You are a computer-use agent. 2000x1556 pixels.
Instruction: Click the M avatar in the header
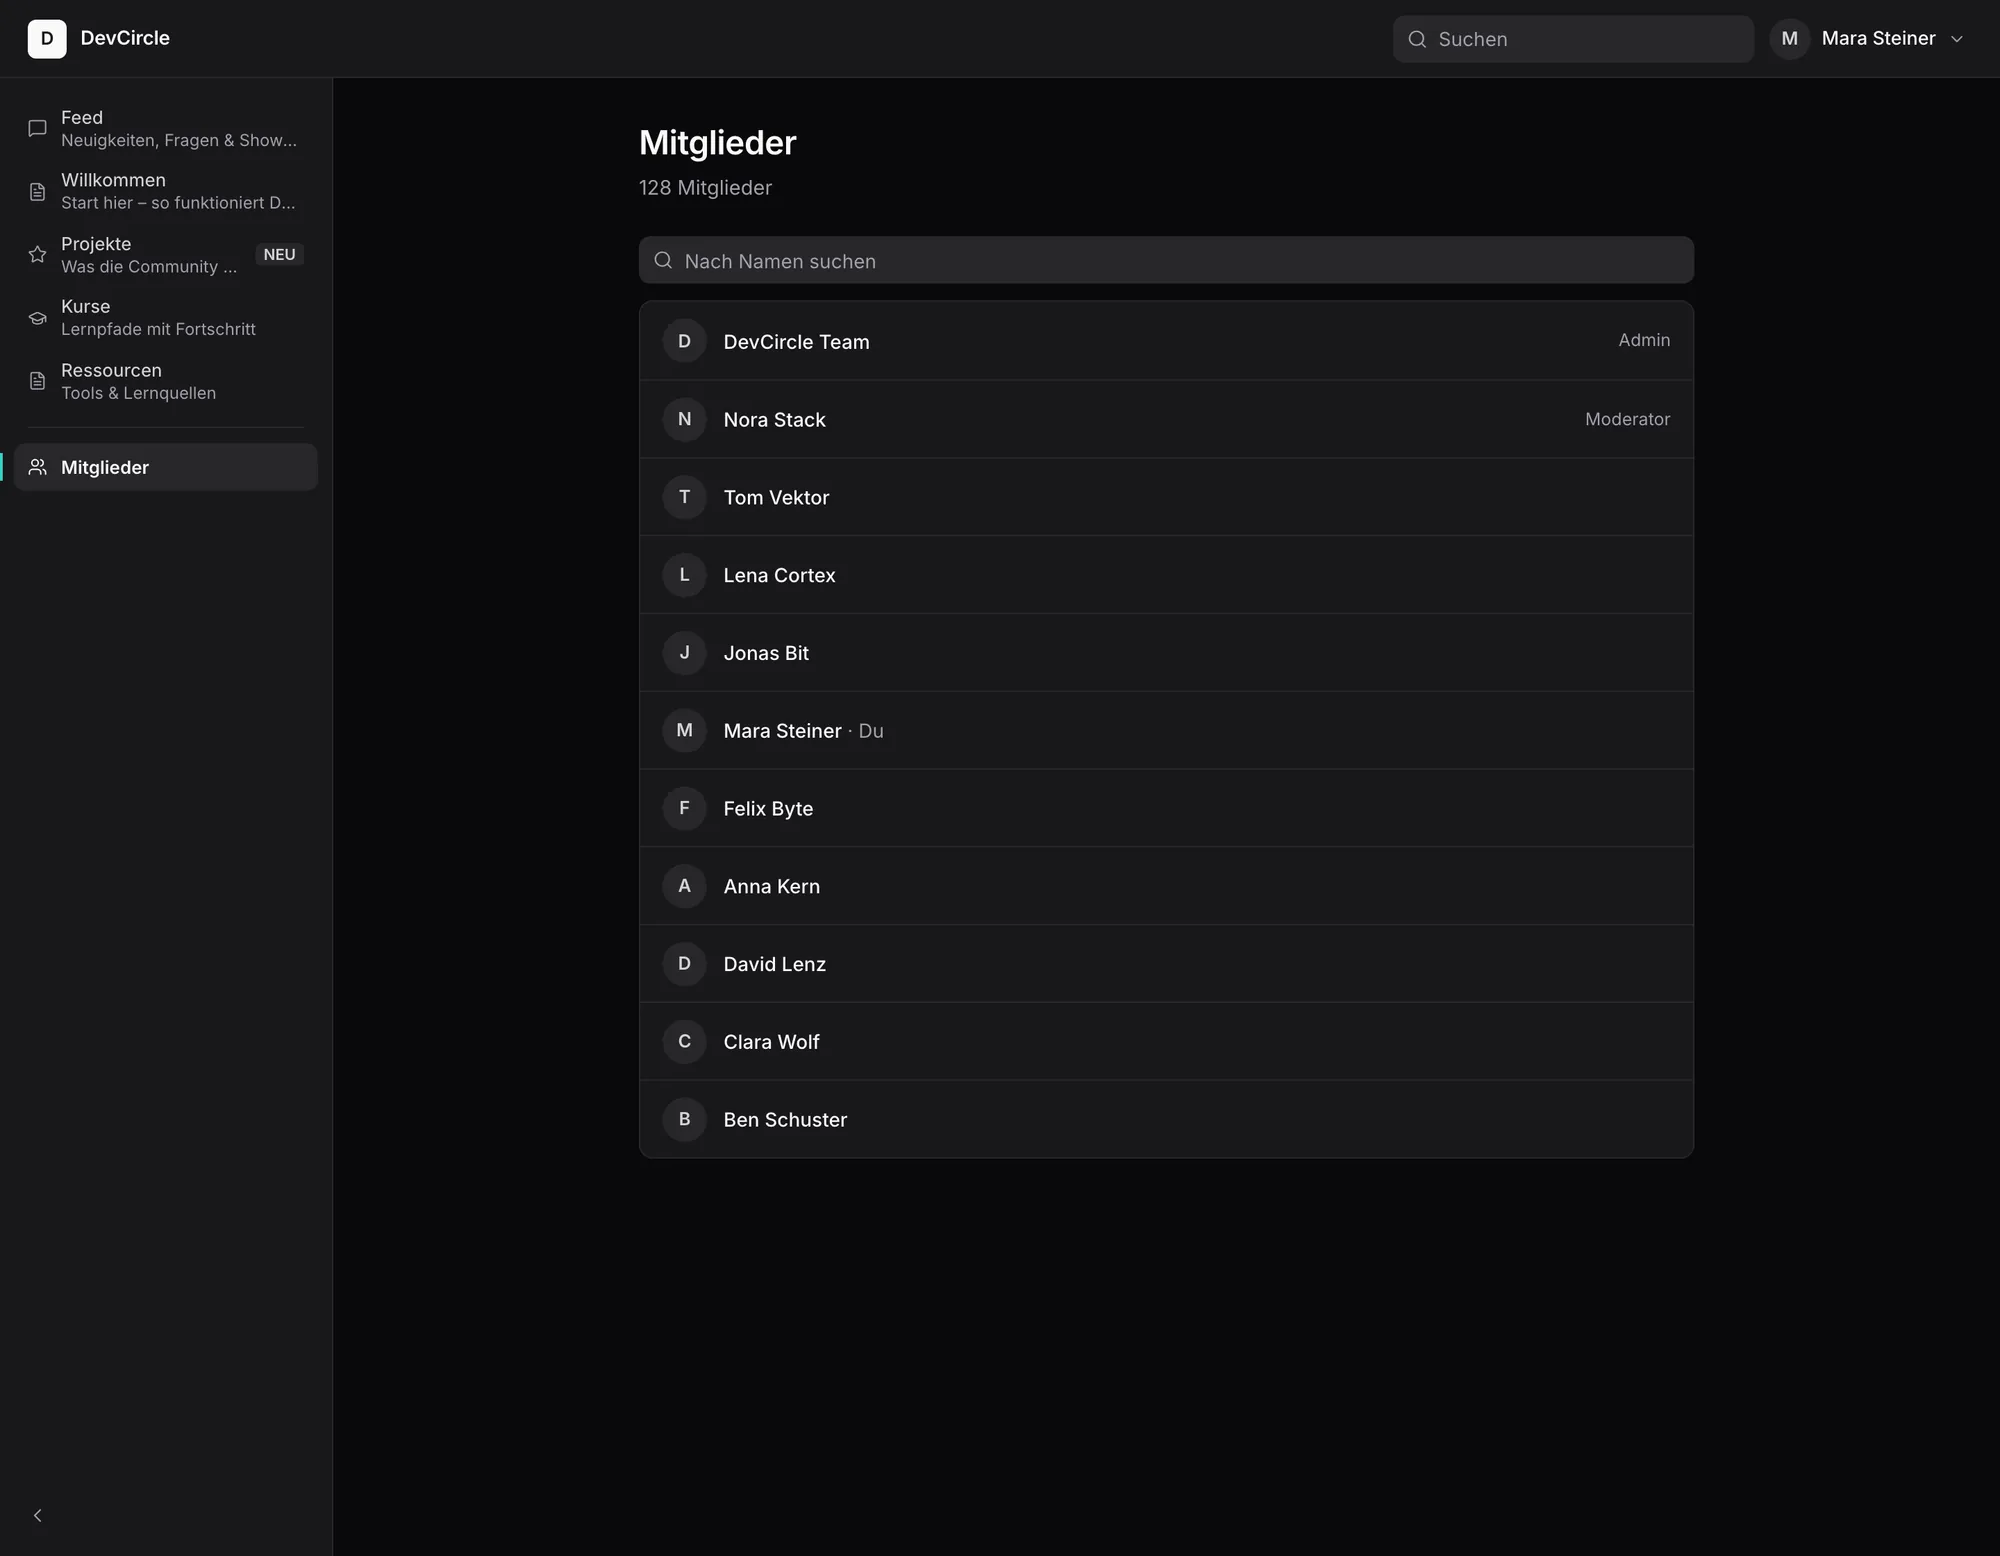click(x=1790, y=39)
